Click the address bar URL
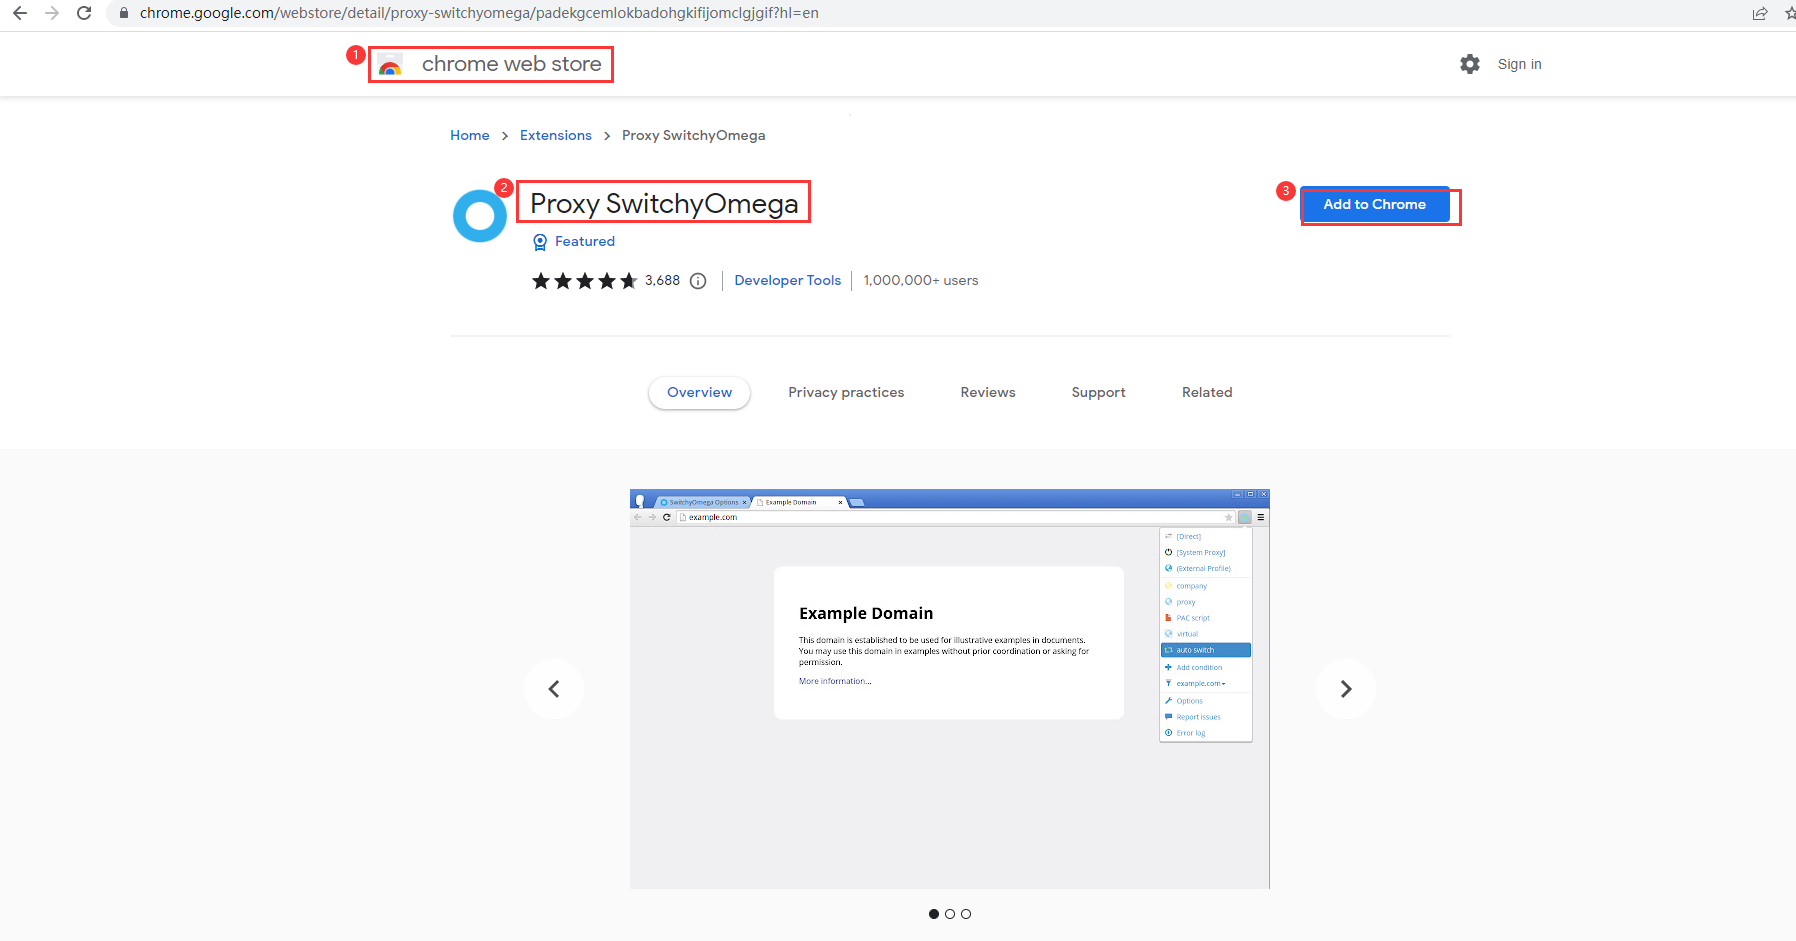Viewport: 1796px width, 941px height. coord(479,13)
